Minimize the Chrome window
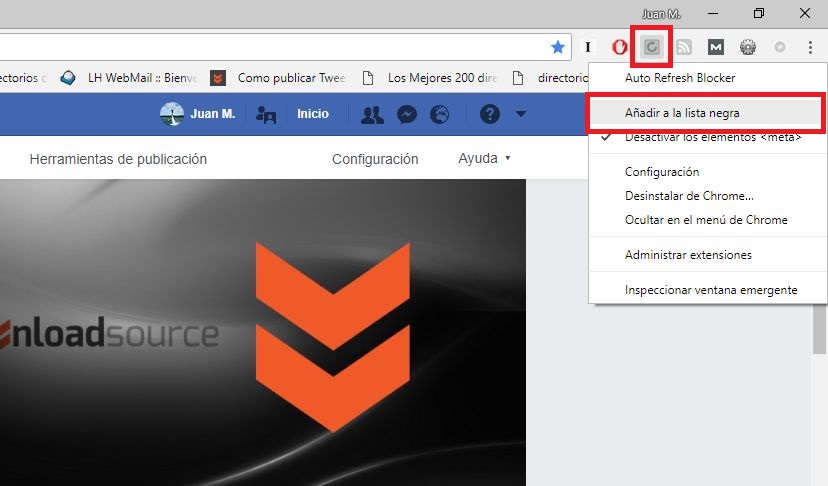 713,14
